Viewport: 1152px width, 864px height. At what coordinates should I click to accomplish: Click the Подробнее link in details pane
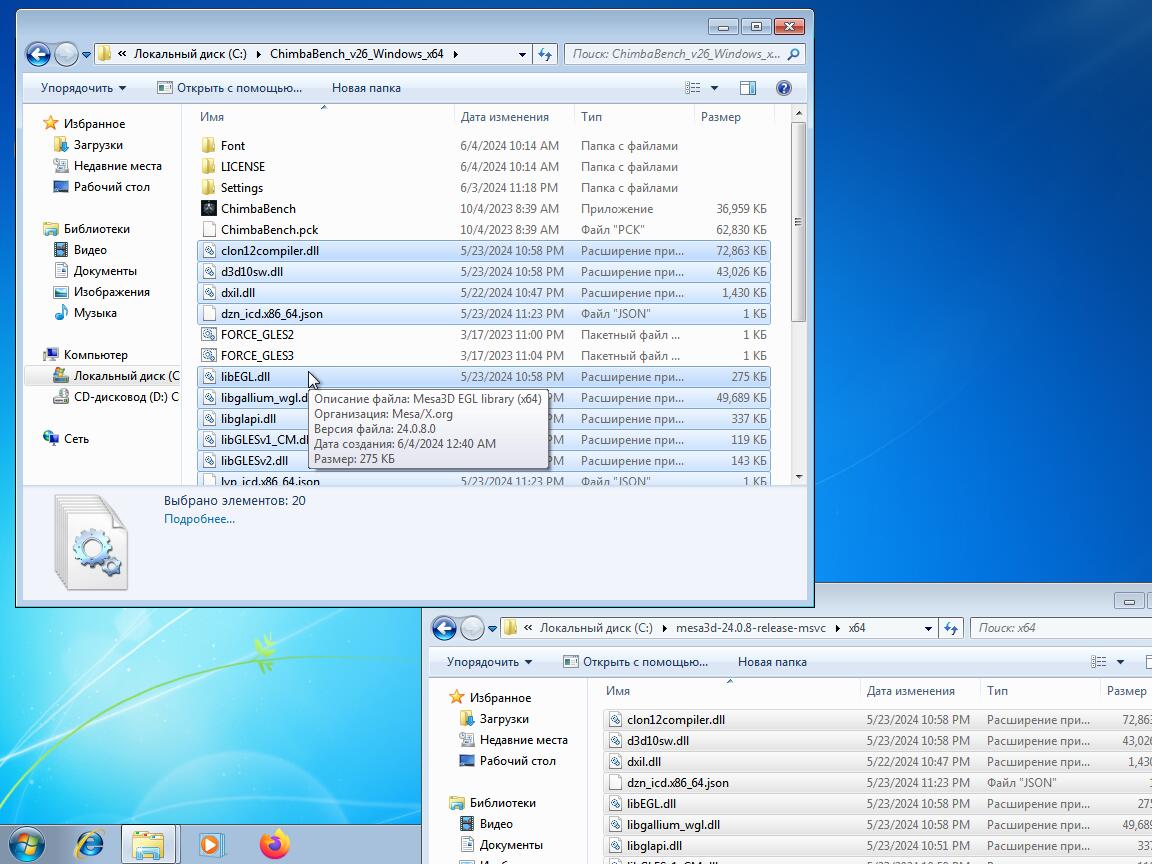click(x=199, y=519)
